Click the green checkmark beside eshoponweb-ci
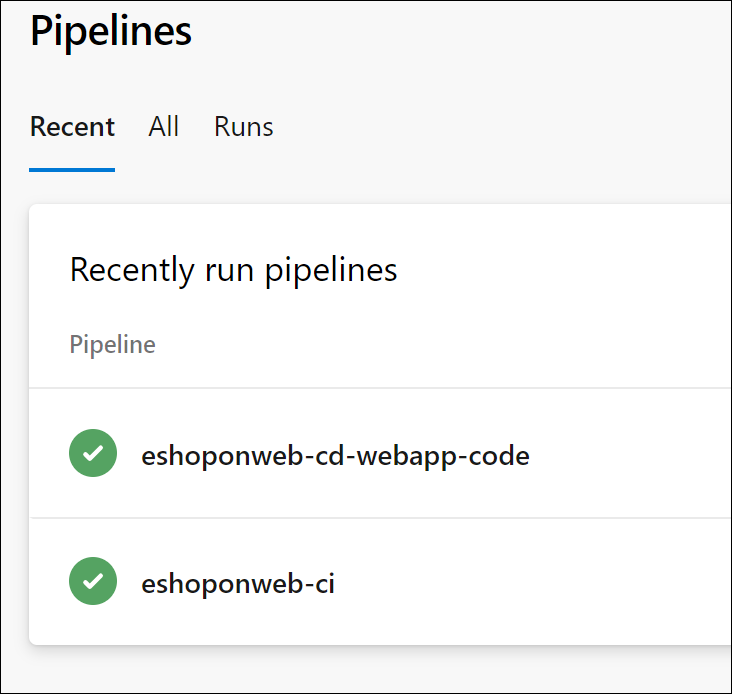This screenshot has width=732, height=694. click(x=93, y=581)
